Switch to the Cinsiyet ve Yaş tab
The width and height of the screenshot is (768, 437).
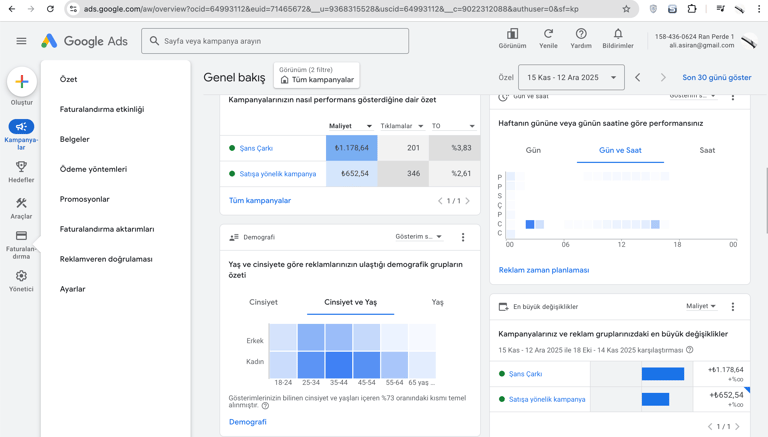pyautogui.click(x=350, y=302)
